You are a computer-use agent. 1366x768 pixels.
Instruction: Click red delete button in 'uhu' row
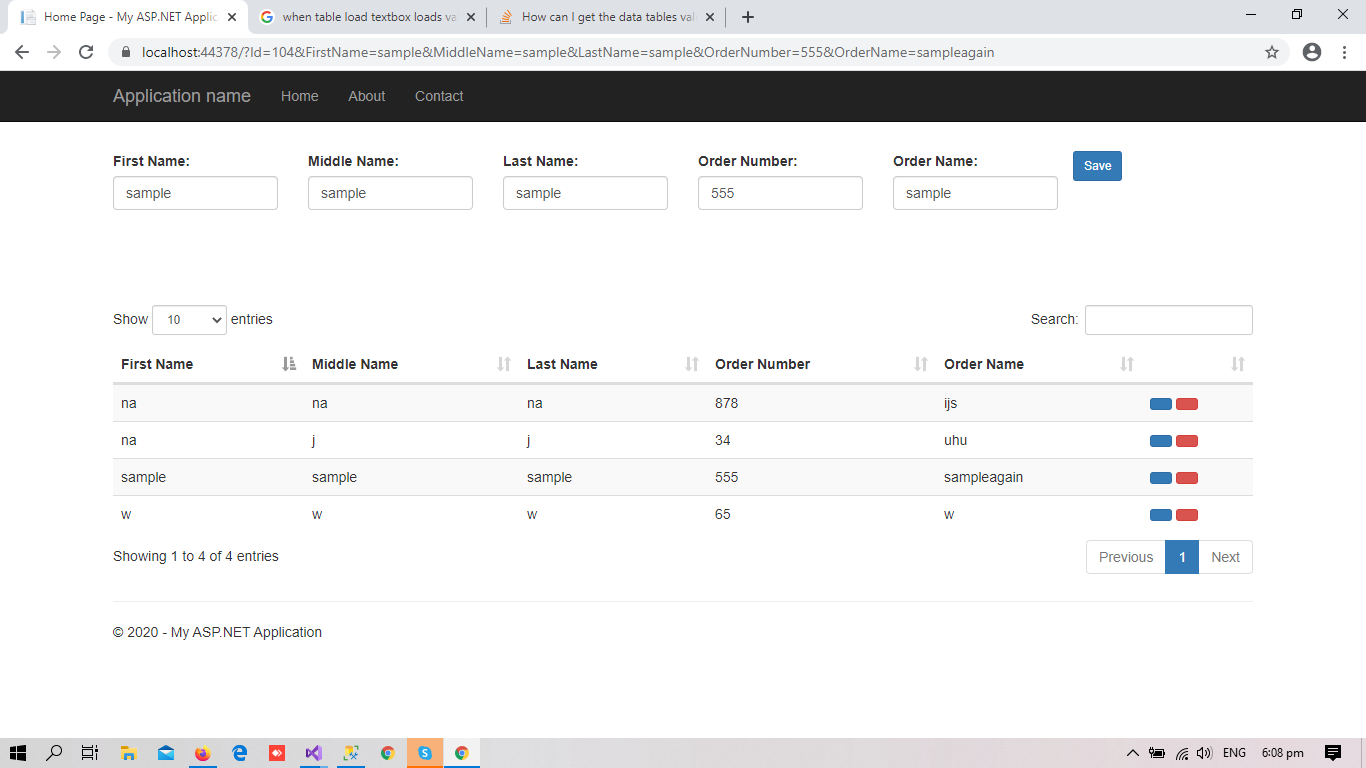1187,441
